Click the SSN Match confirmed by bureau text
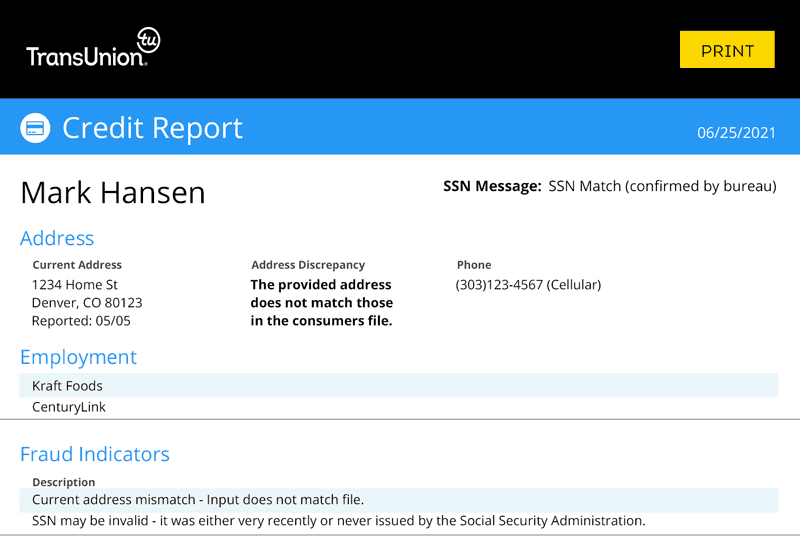 point(662,186)
